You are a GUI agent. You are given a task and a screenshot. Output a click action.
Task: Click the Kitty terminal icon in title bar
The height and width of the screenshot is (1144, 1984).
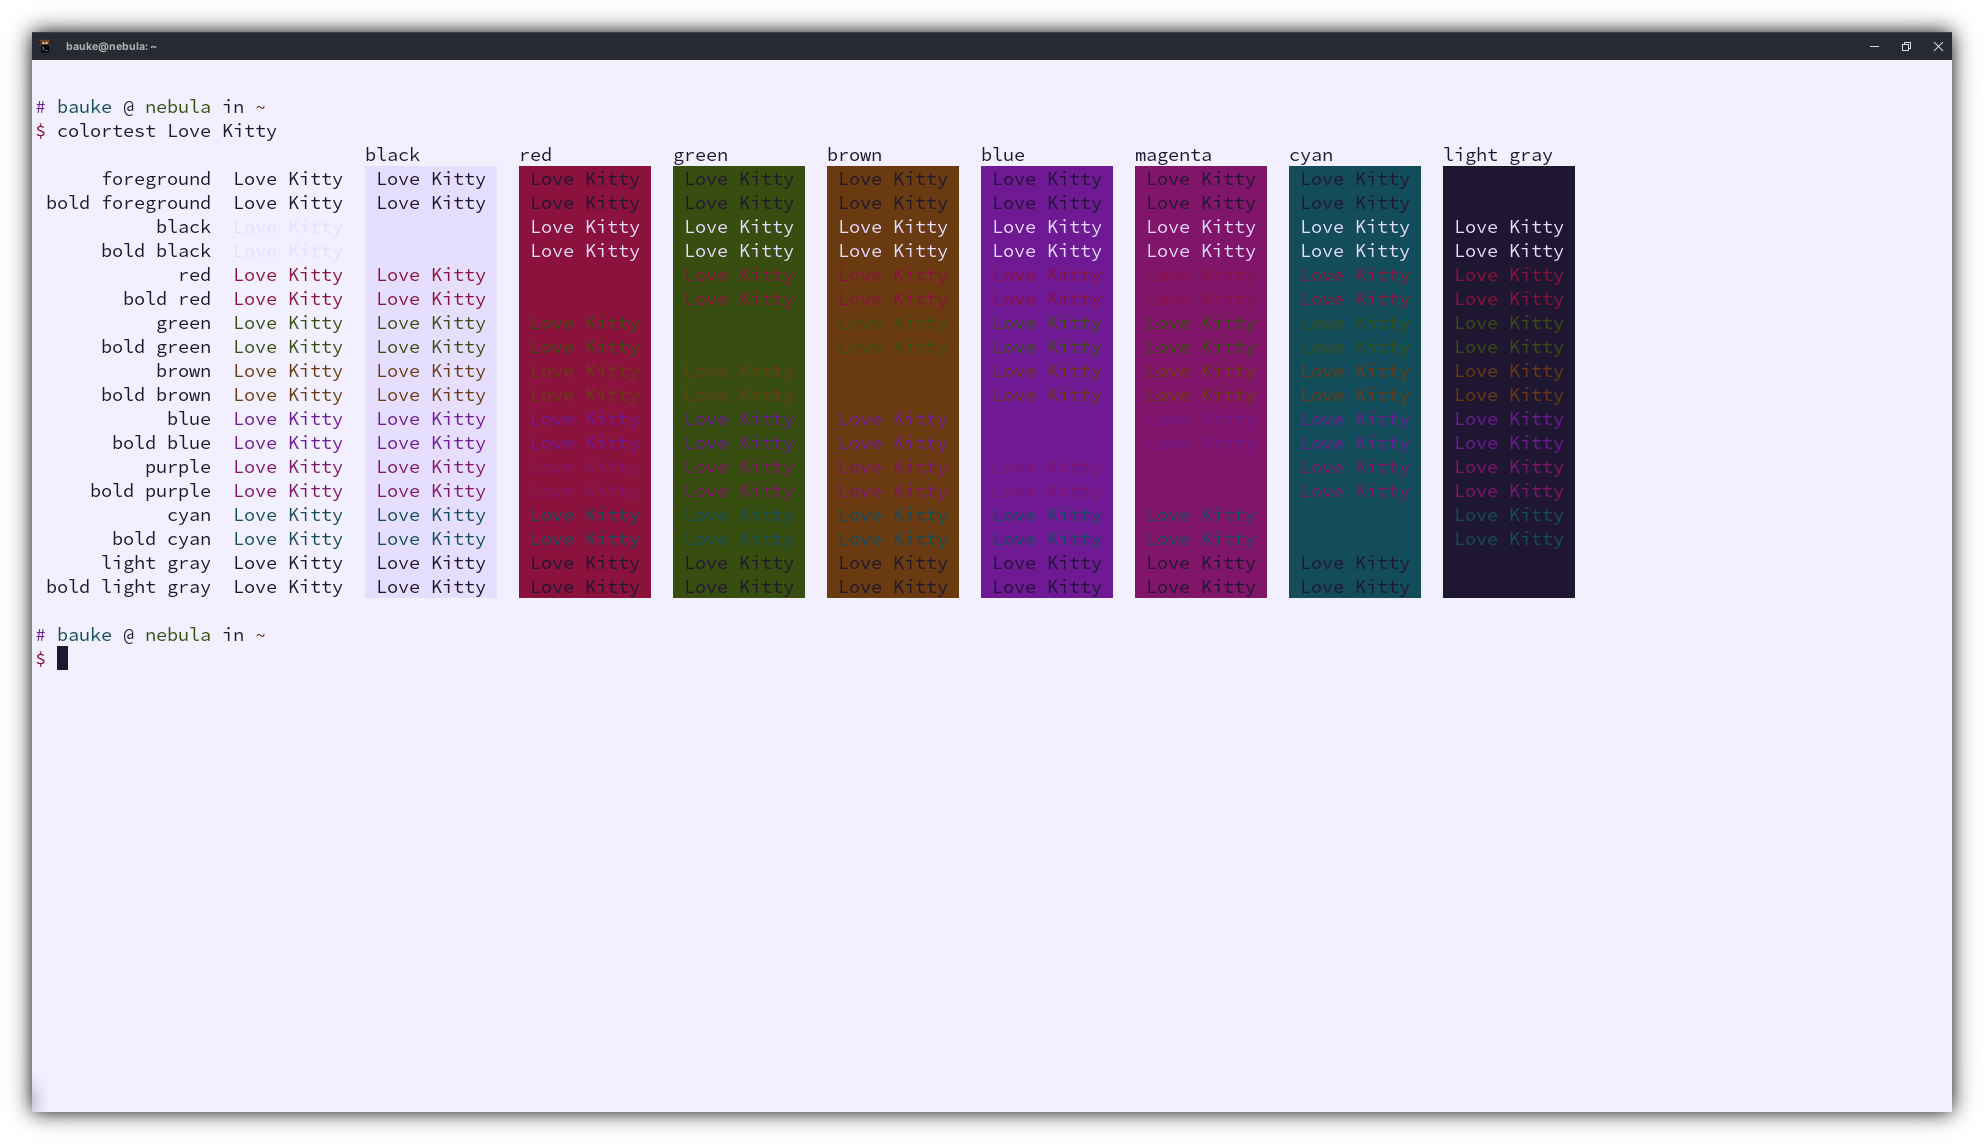pyautogui.click(x=45, y=46)
